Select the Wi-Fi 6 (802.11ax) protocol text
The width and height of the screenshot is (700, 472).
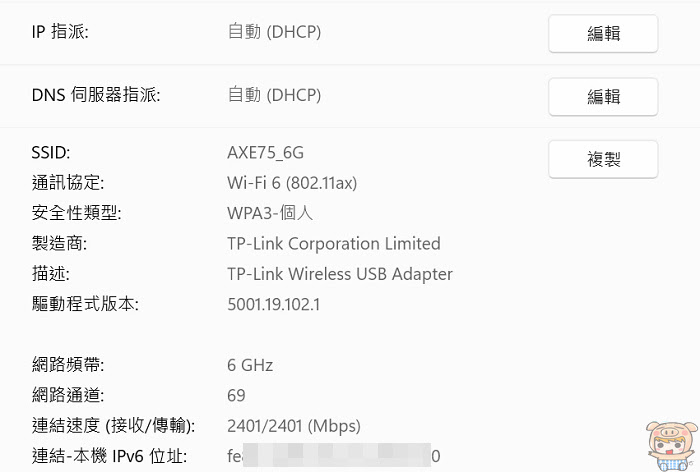292,183
